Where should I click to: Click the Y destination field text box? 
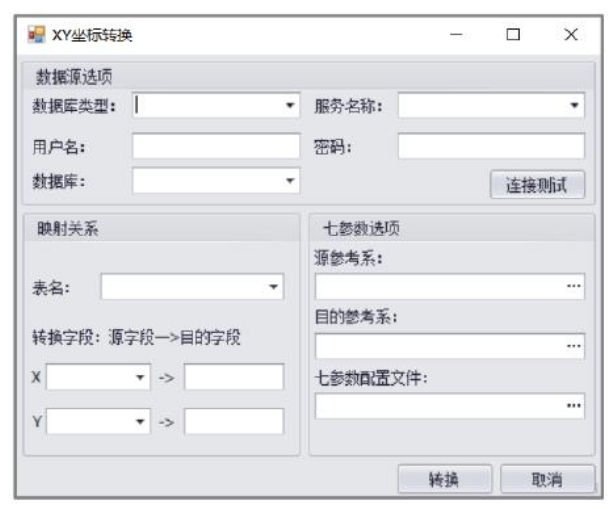pos(234,422)
